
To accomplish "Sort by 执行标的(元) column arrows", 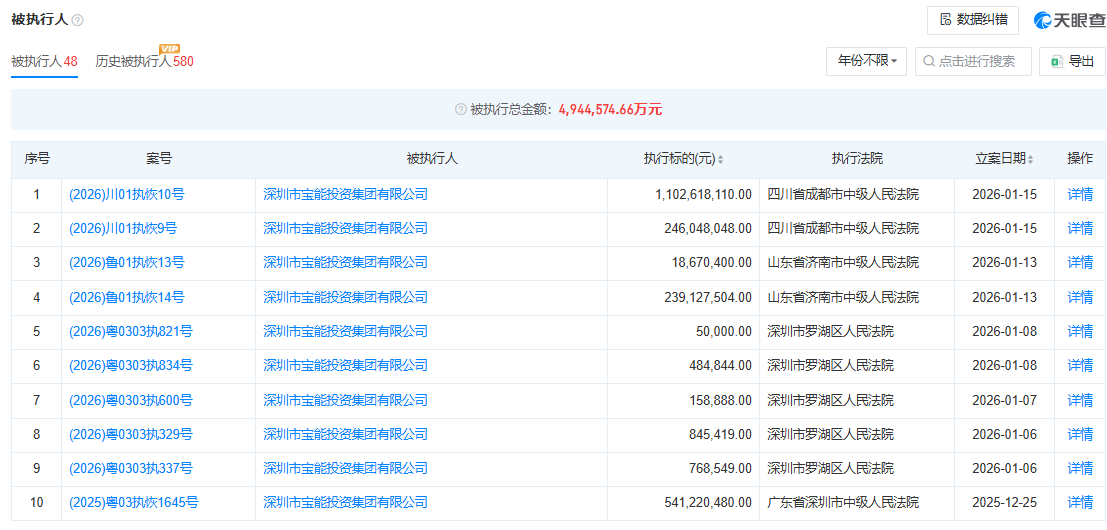I will point(720,159).
